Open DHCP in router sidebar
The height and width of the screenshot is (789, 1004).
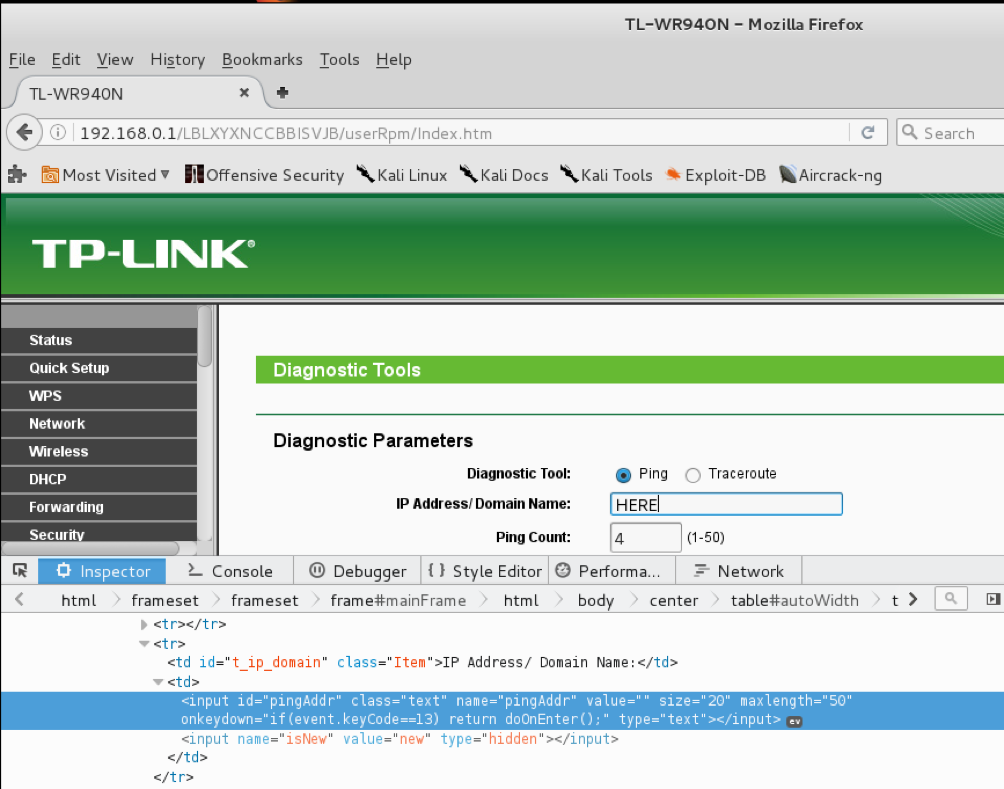click(99, 479)
